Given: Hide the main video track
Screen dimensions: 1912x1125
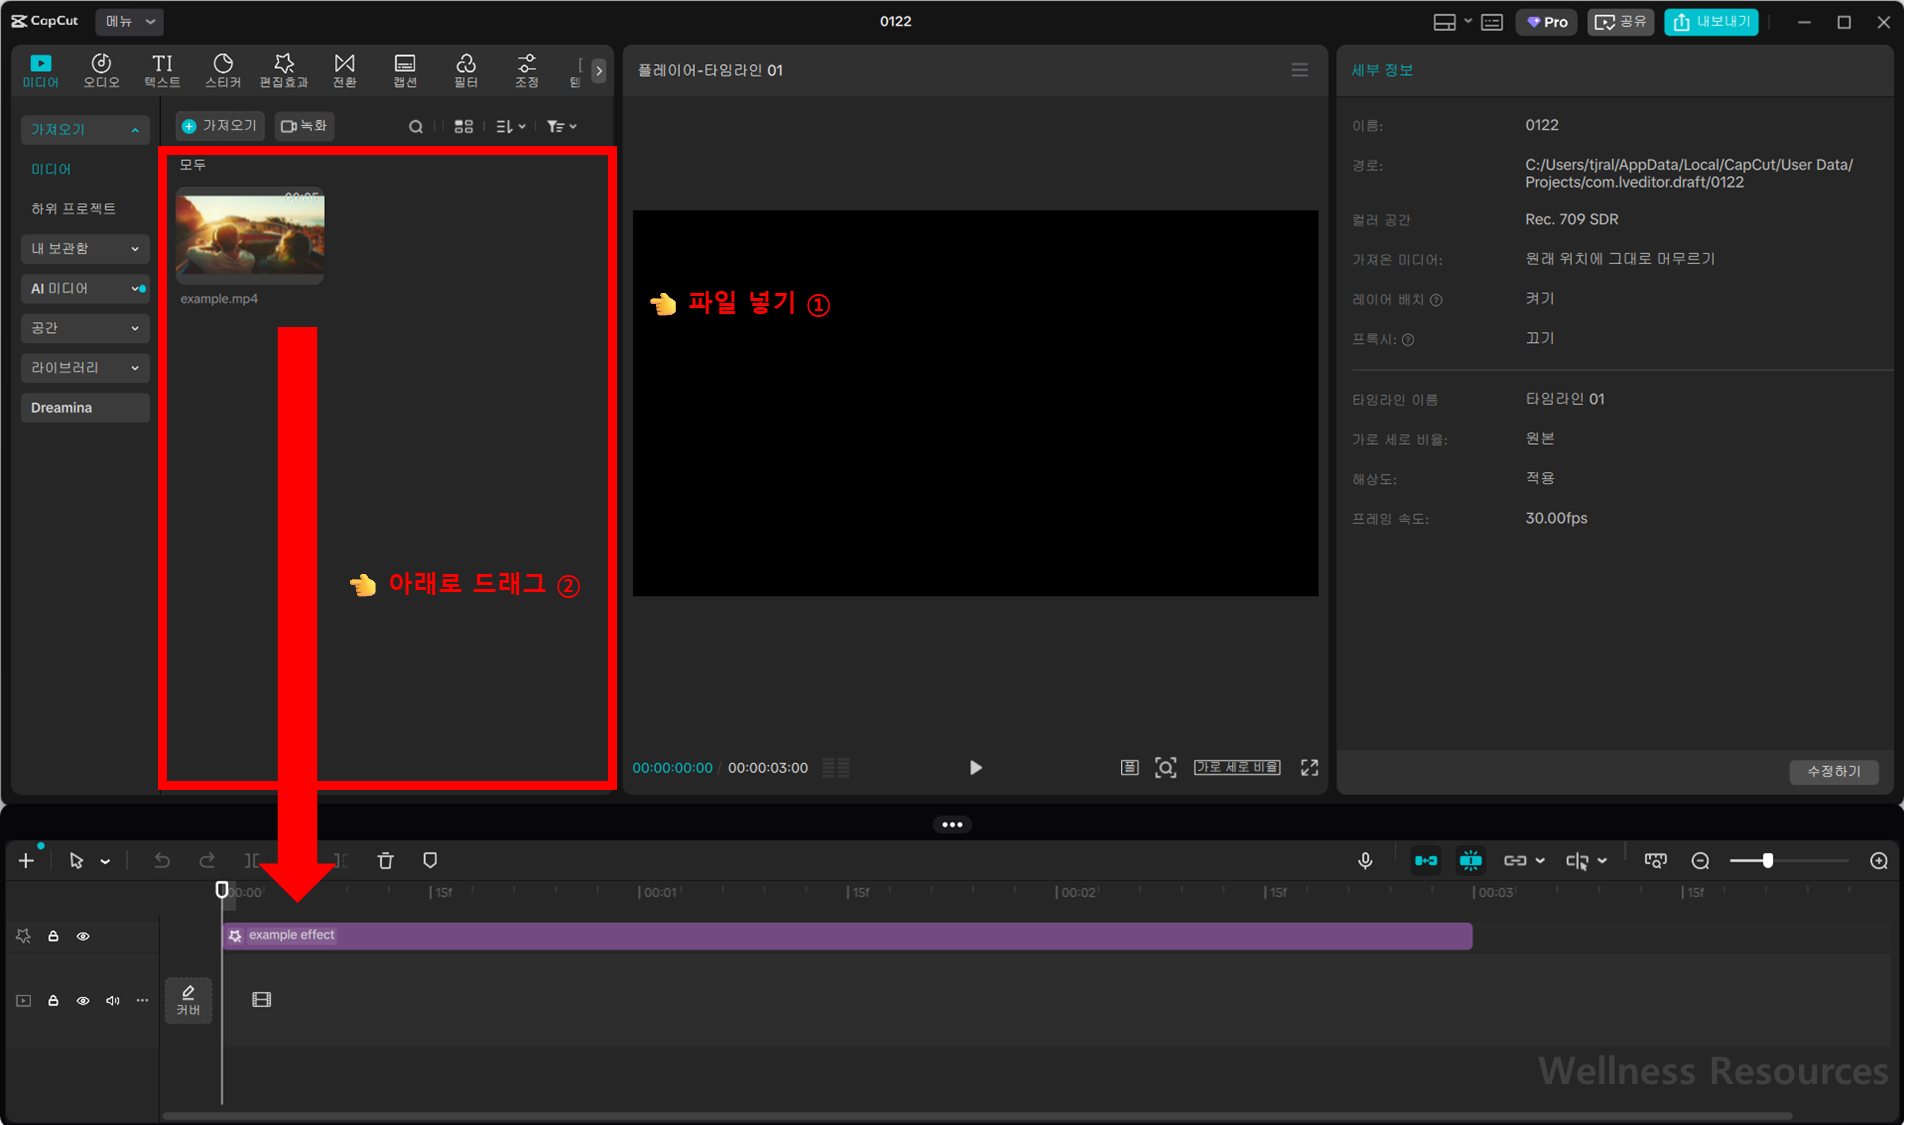Looking at the screenshot, I should point(83,1000).
